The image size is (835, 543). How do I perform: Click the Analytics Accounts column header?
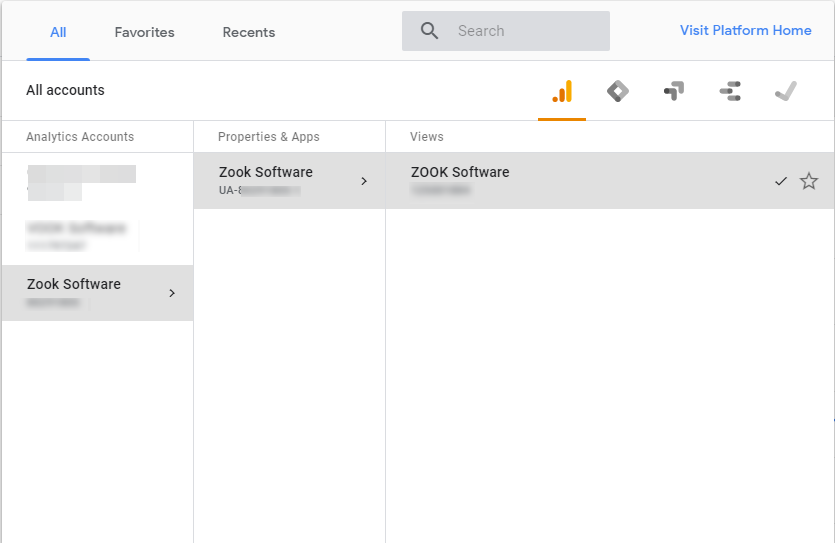click(80, 137)
